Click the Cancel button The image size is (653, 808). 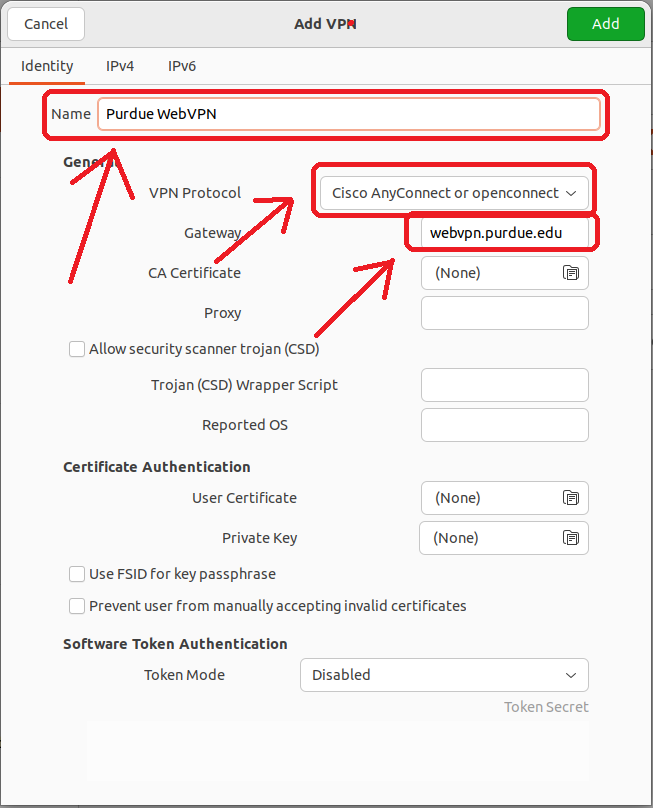pyautogui.click(x=46, y=24)
